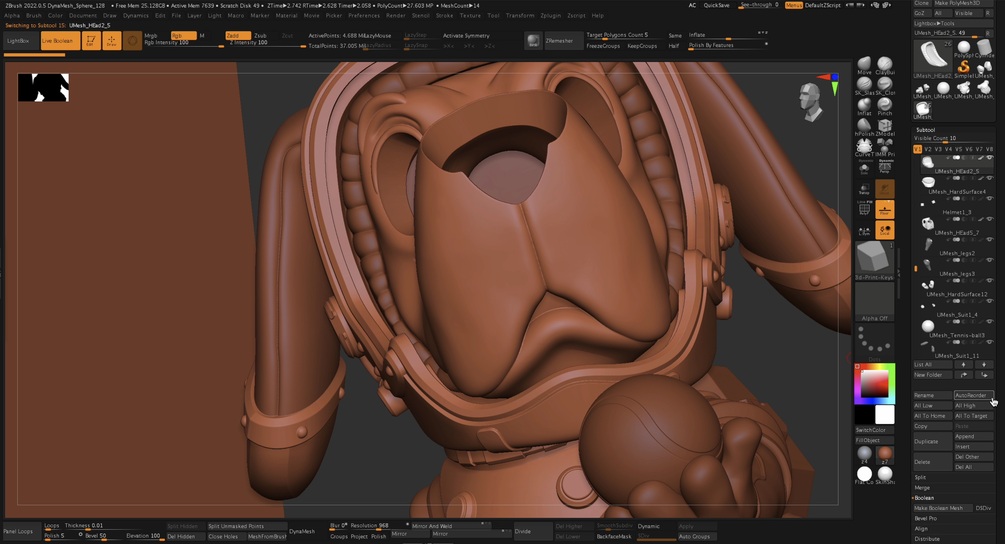Expand the Bevel Pro section
Viewport: 1005px width, 544px height.
926,518
